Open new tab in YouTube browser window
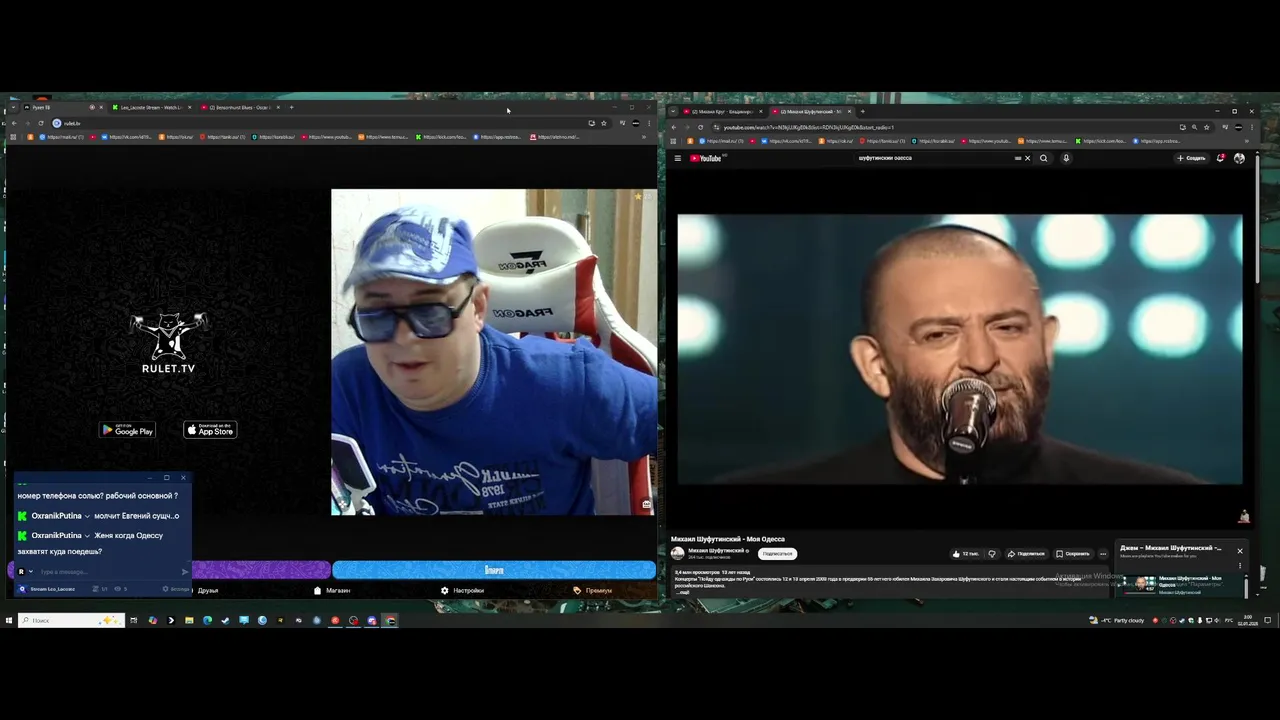Screen dimensions: 1280x720 862,111
